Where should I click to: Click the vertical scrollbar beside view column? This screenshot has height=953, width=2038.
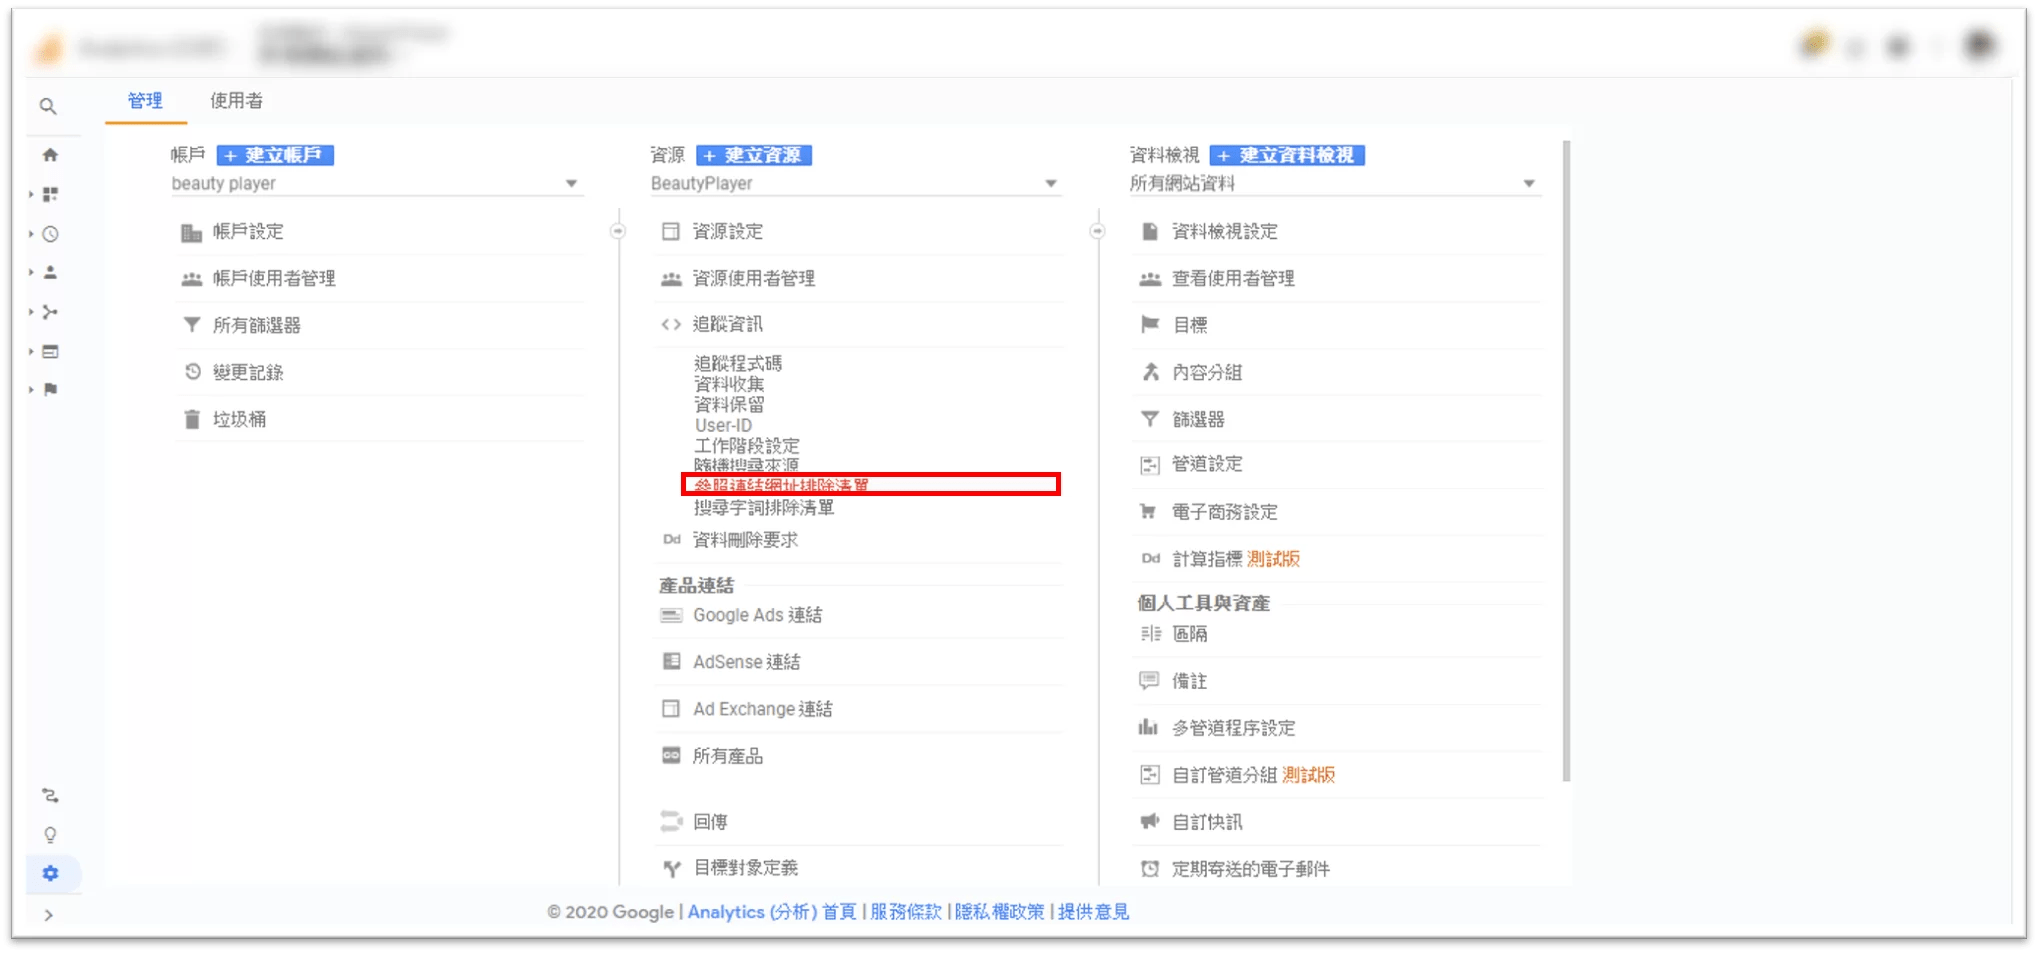[1566, 460]
